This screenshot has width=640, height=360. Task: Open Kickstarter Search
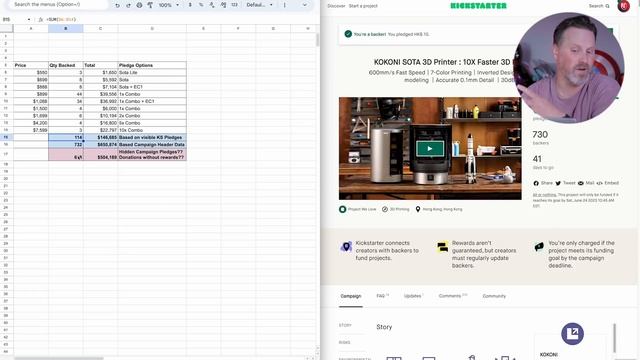[599, 6]
